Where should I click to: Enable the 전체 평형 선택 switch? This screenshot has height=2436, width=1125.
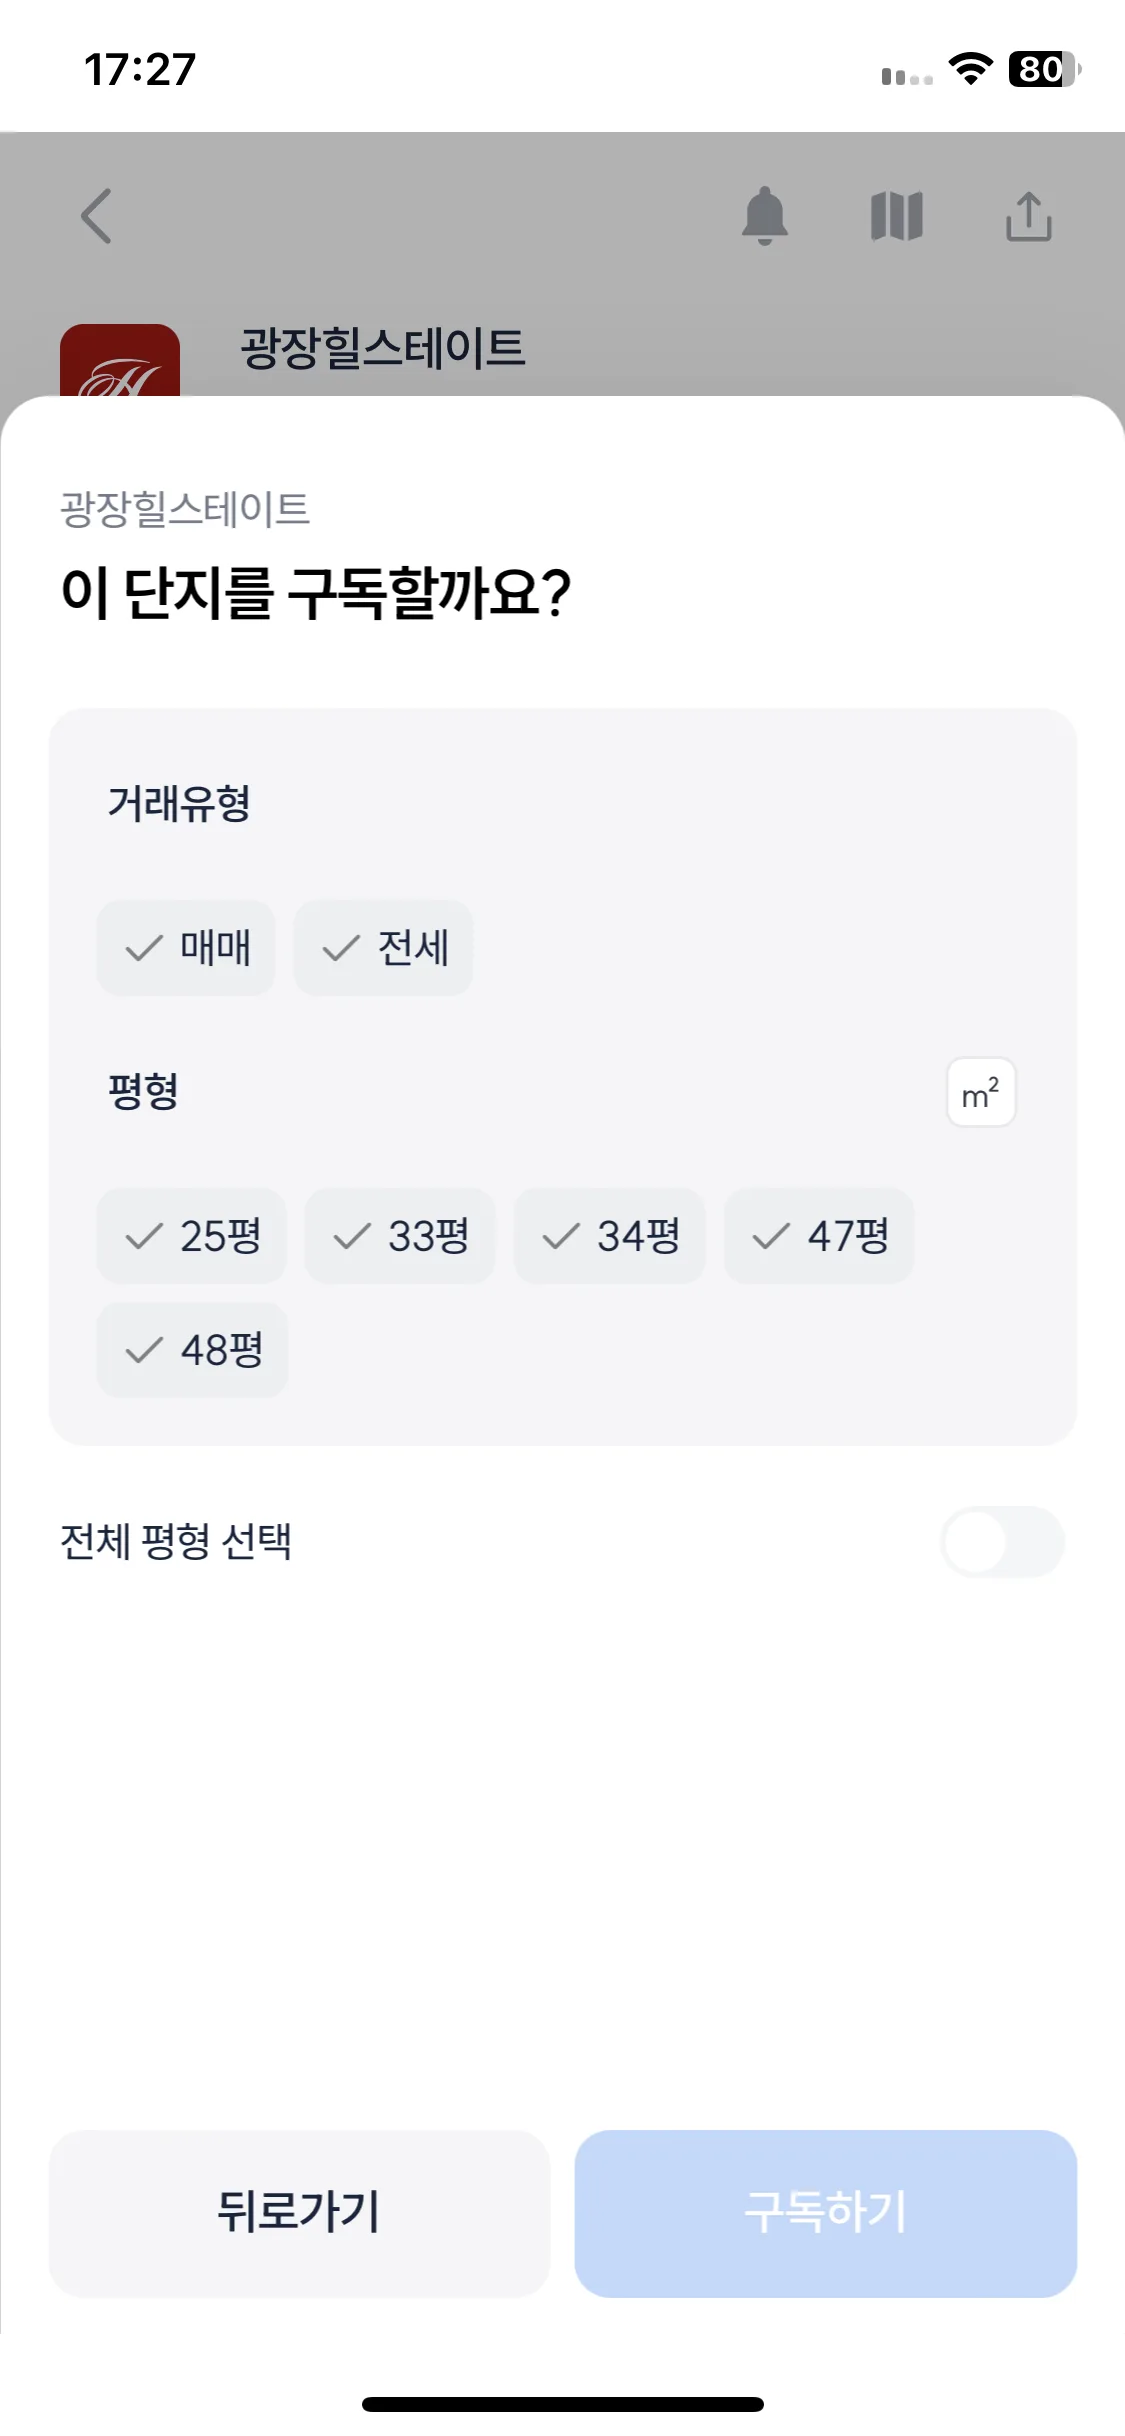click(1002, 1542)
